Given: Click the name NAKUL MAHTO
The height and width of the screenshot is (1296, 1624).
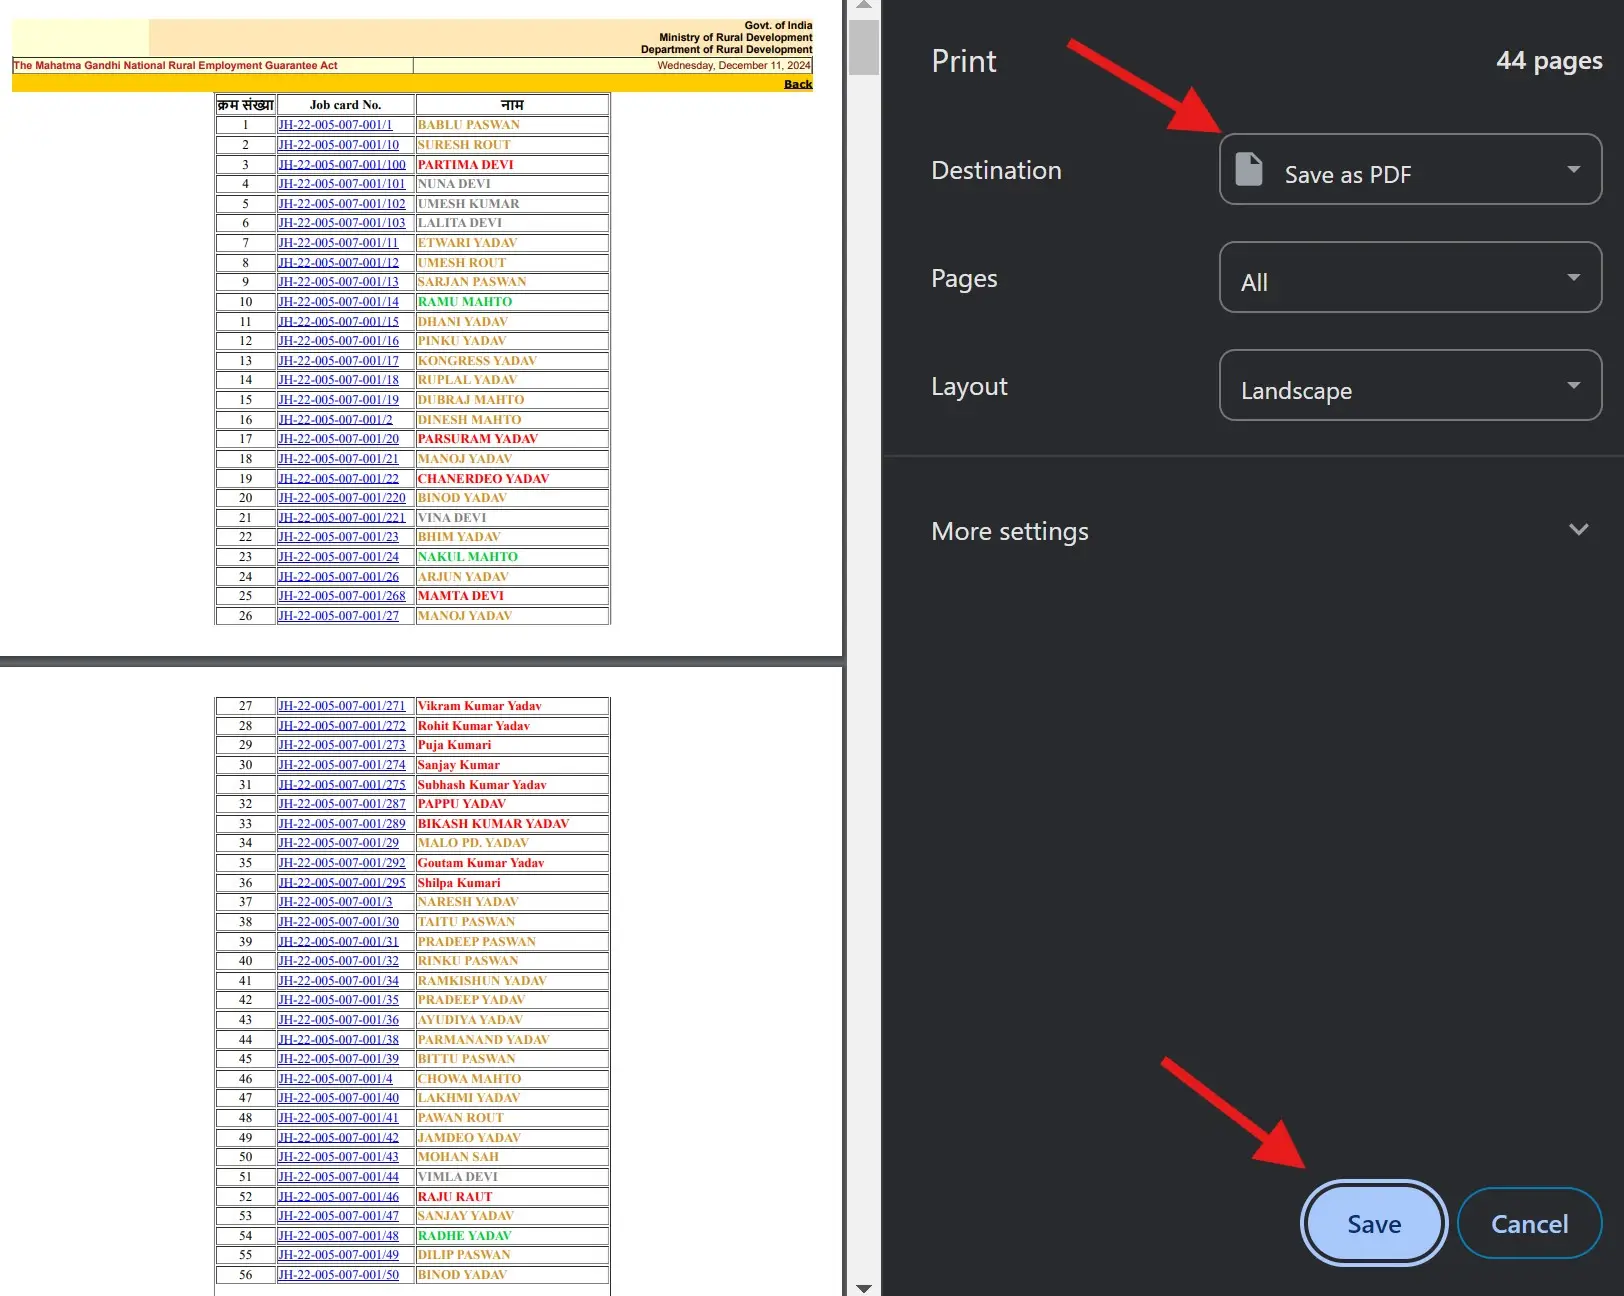Looking at the screenshot, I should pyautogui.click(x=468, y=557).
